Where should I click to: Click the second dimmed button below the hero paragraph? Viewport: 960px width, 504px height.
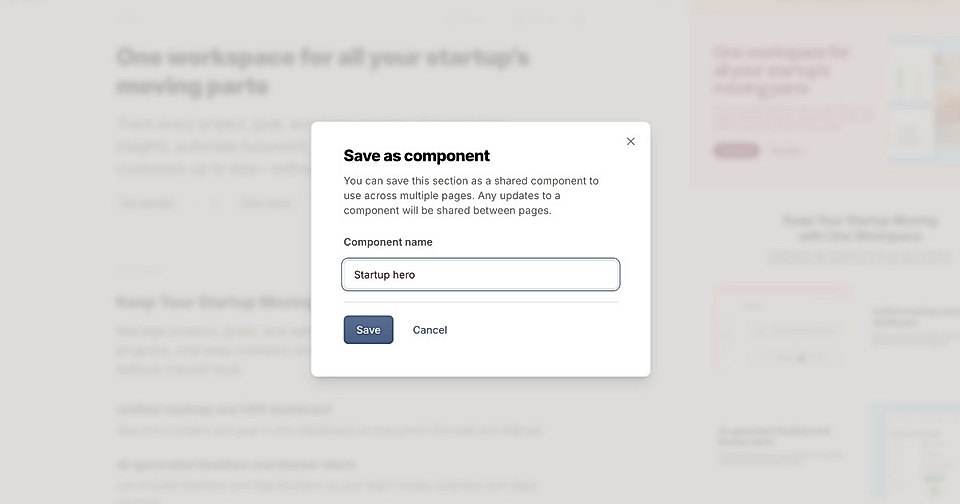click(x=266, y=203)
